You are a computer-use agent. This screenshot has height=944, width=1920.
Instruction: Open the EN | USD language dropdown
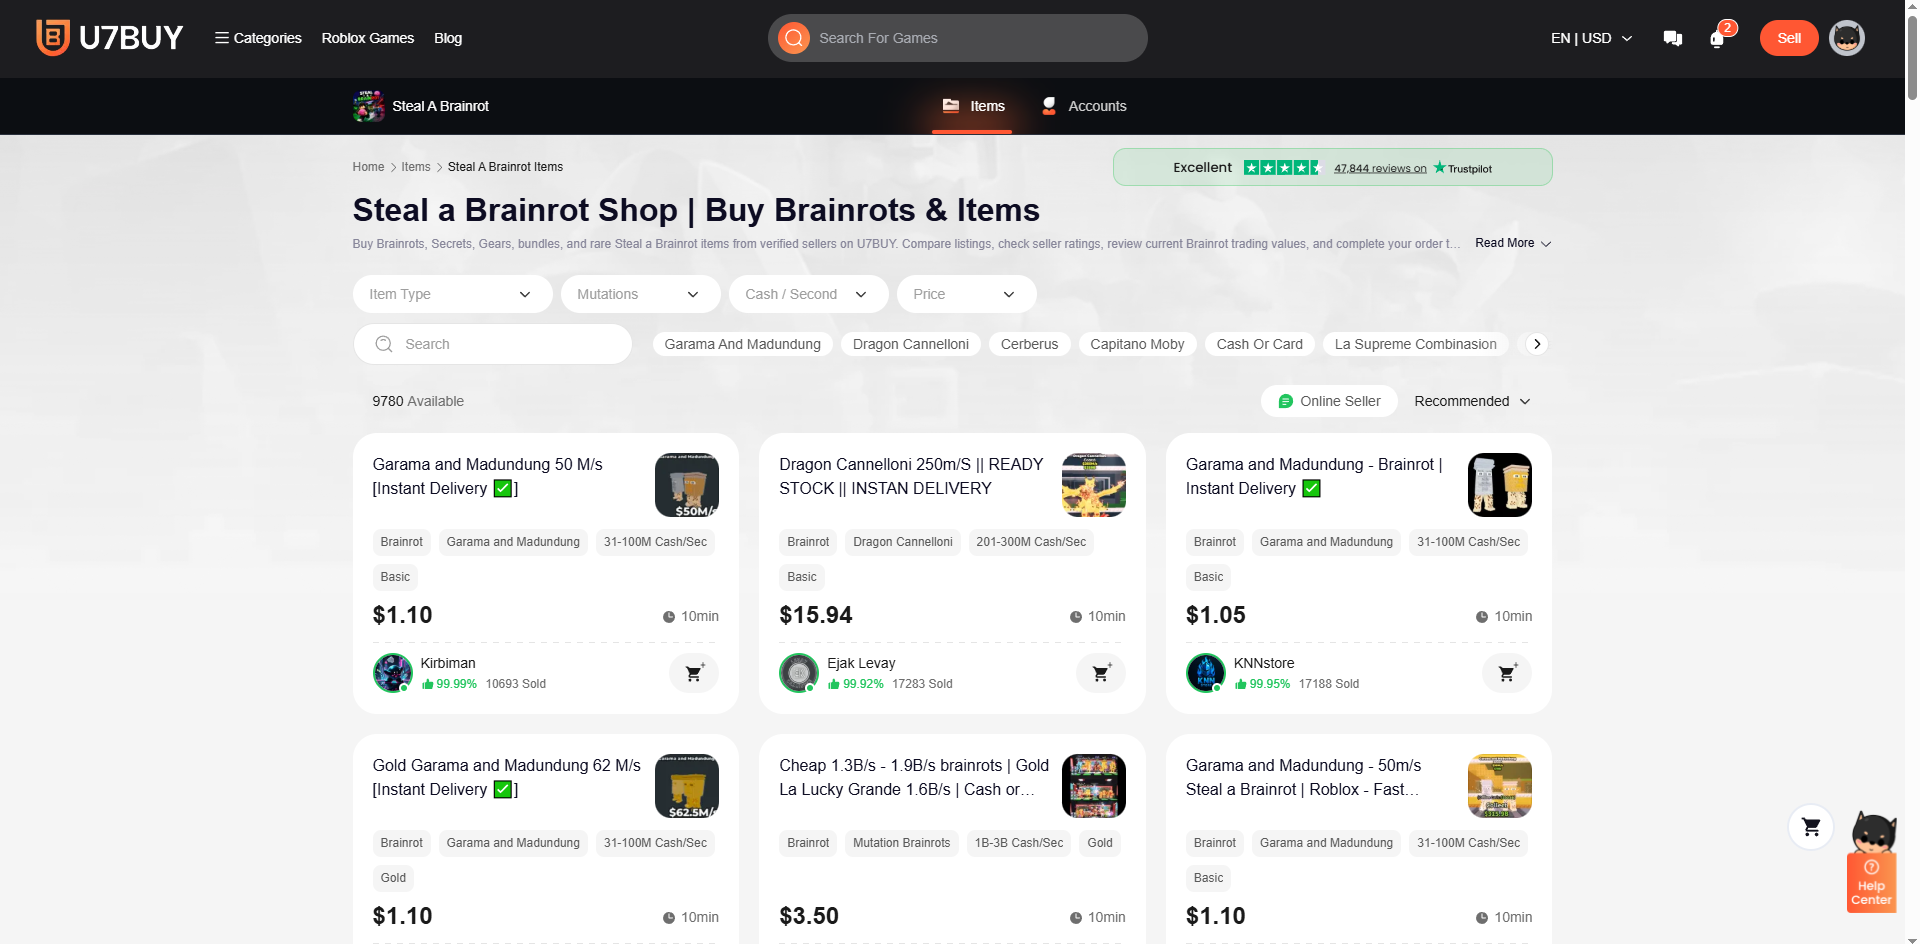coord(1591,38)
